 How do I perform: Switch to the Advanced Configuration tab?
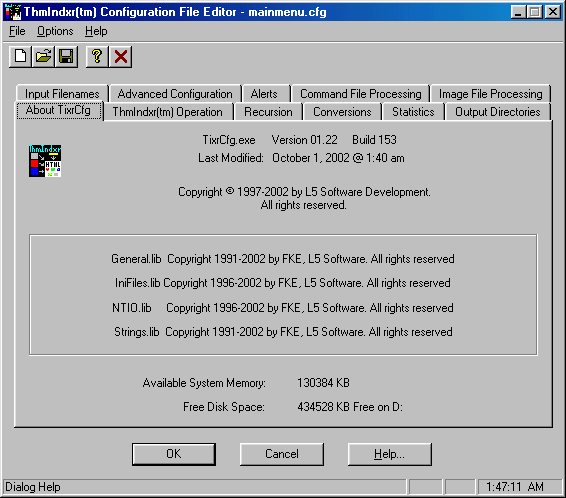tap(175, 94)
